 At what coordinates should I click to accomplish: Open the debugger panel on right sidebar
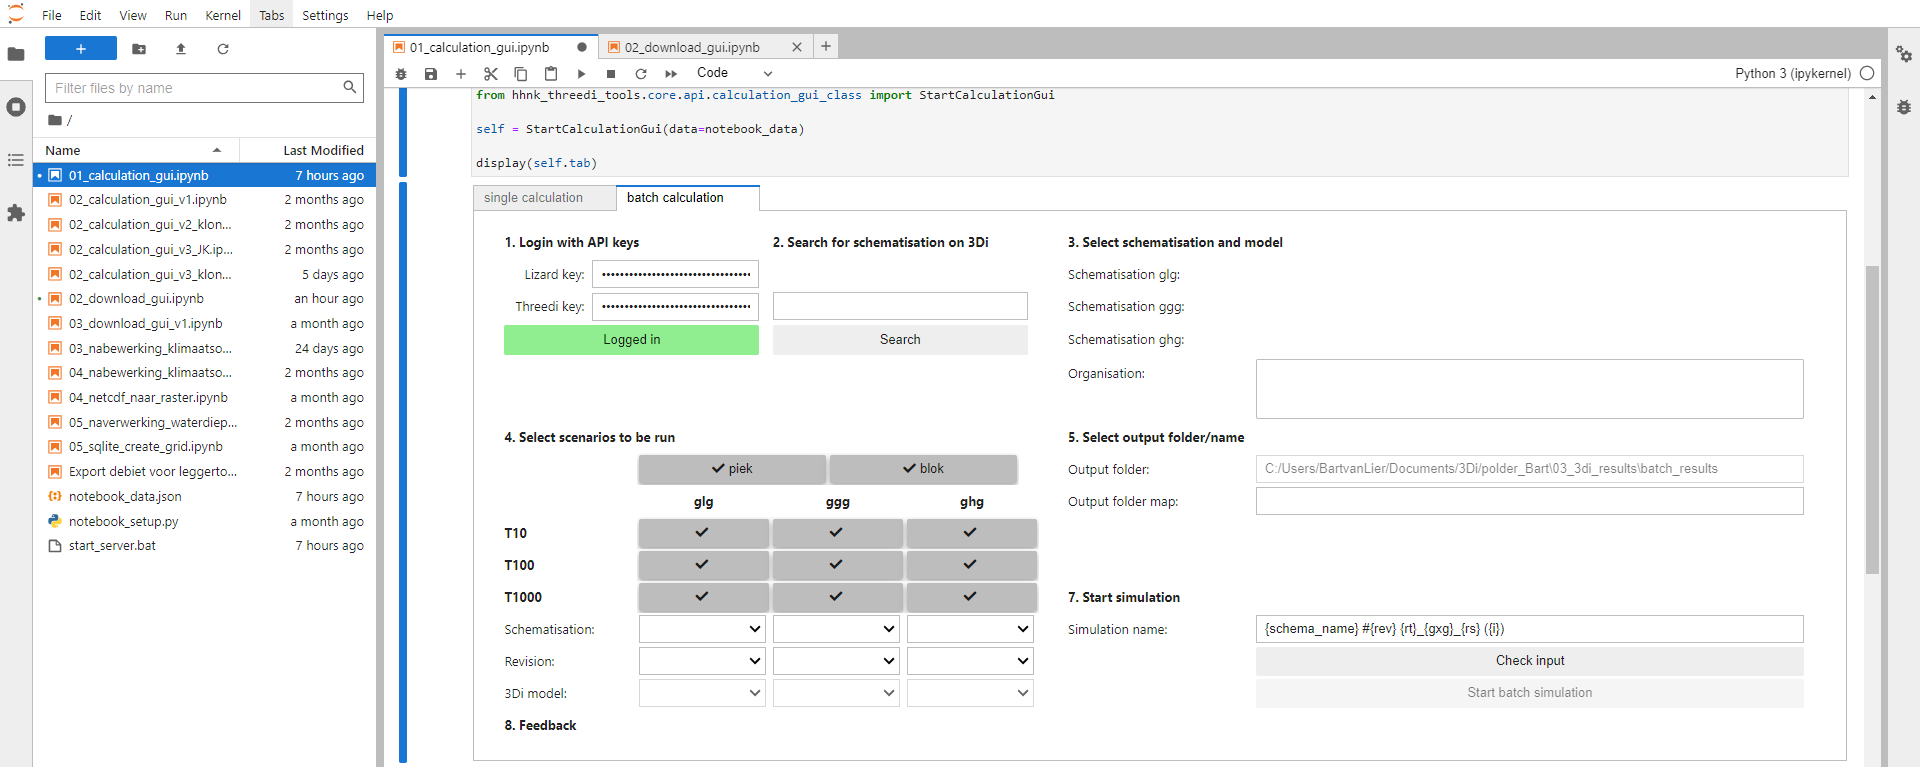(1904, 107)
